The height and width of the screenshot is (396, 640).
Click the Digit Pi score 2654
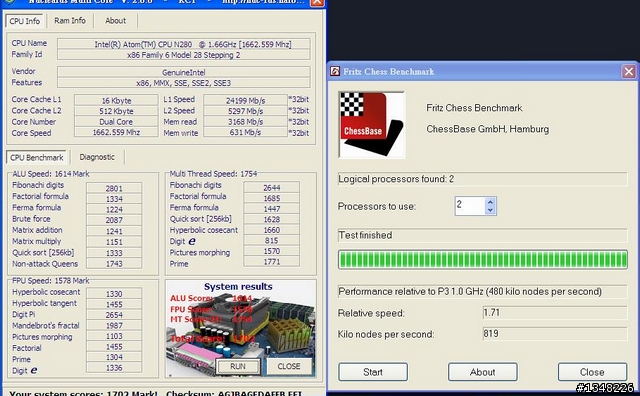tap(114, 315)
